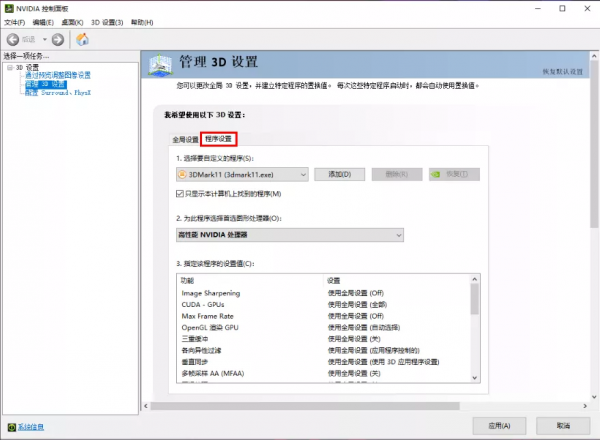
Task: Click the settings list vertical scrollbar thumb
Action: [x=474, y=299]
